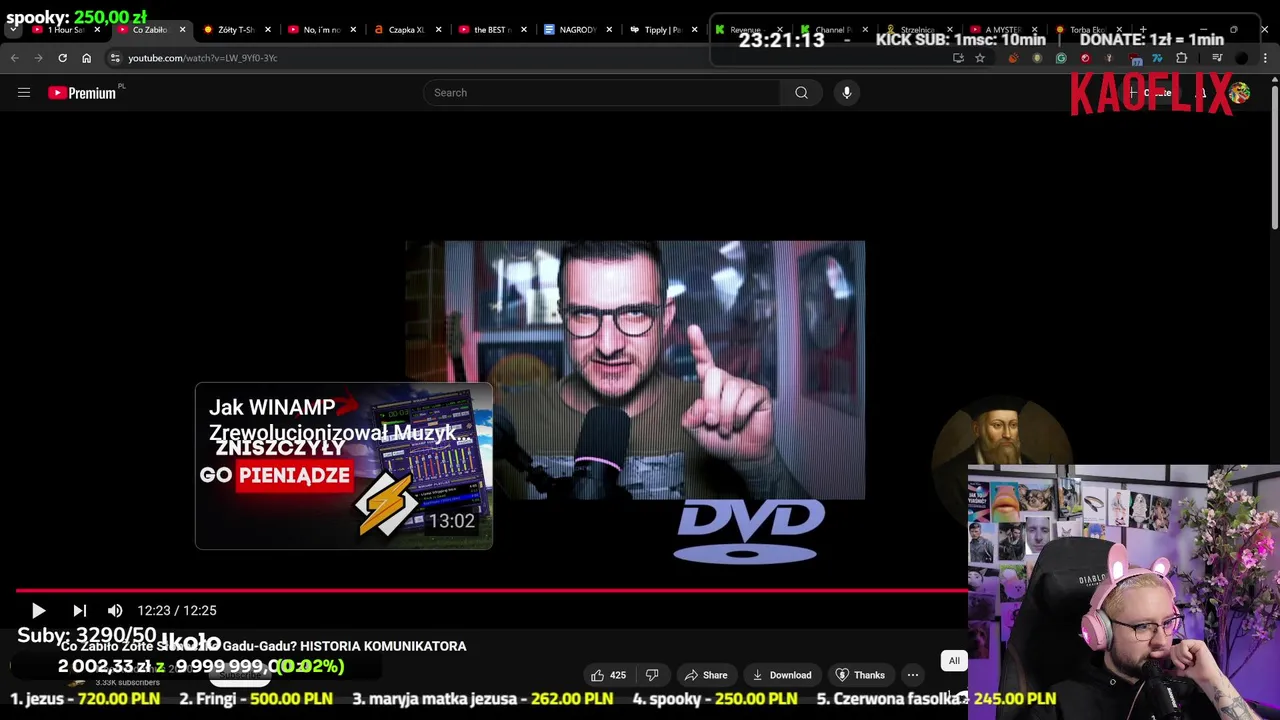Close the Żółty T-Sh tab

(267, 30)
